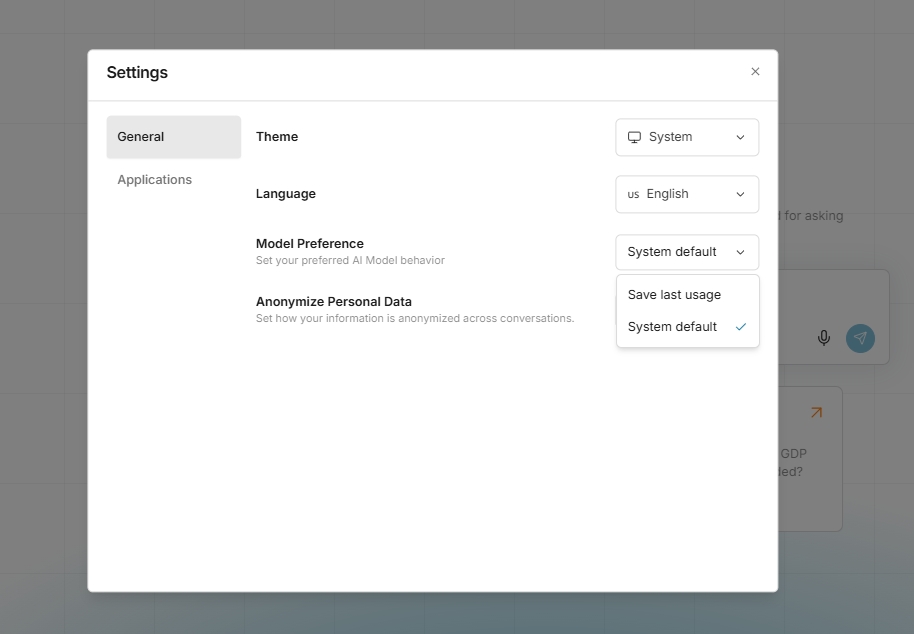Open the Applications settings tab
Screen dimensions: 914x634
[155, 180]
